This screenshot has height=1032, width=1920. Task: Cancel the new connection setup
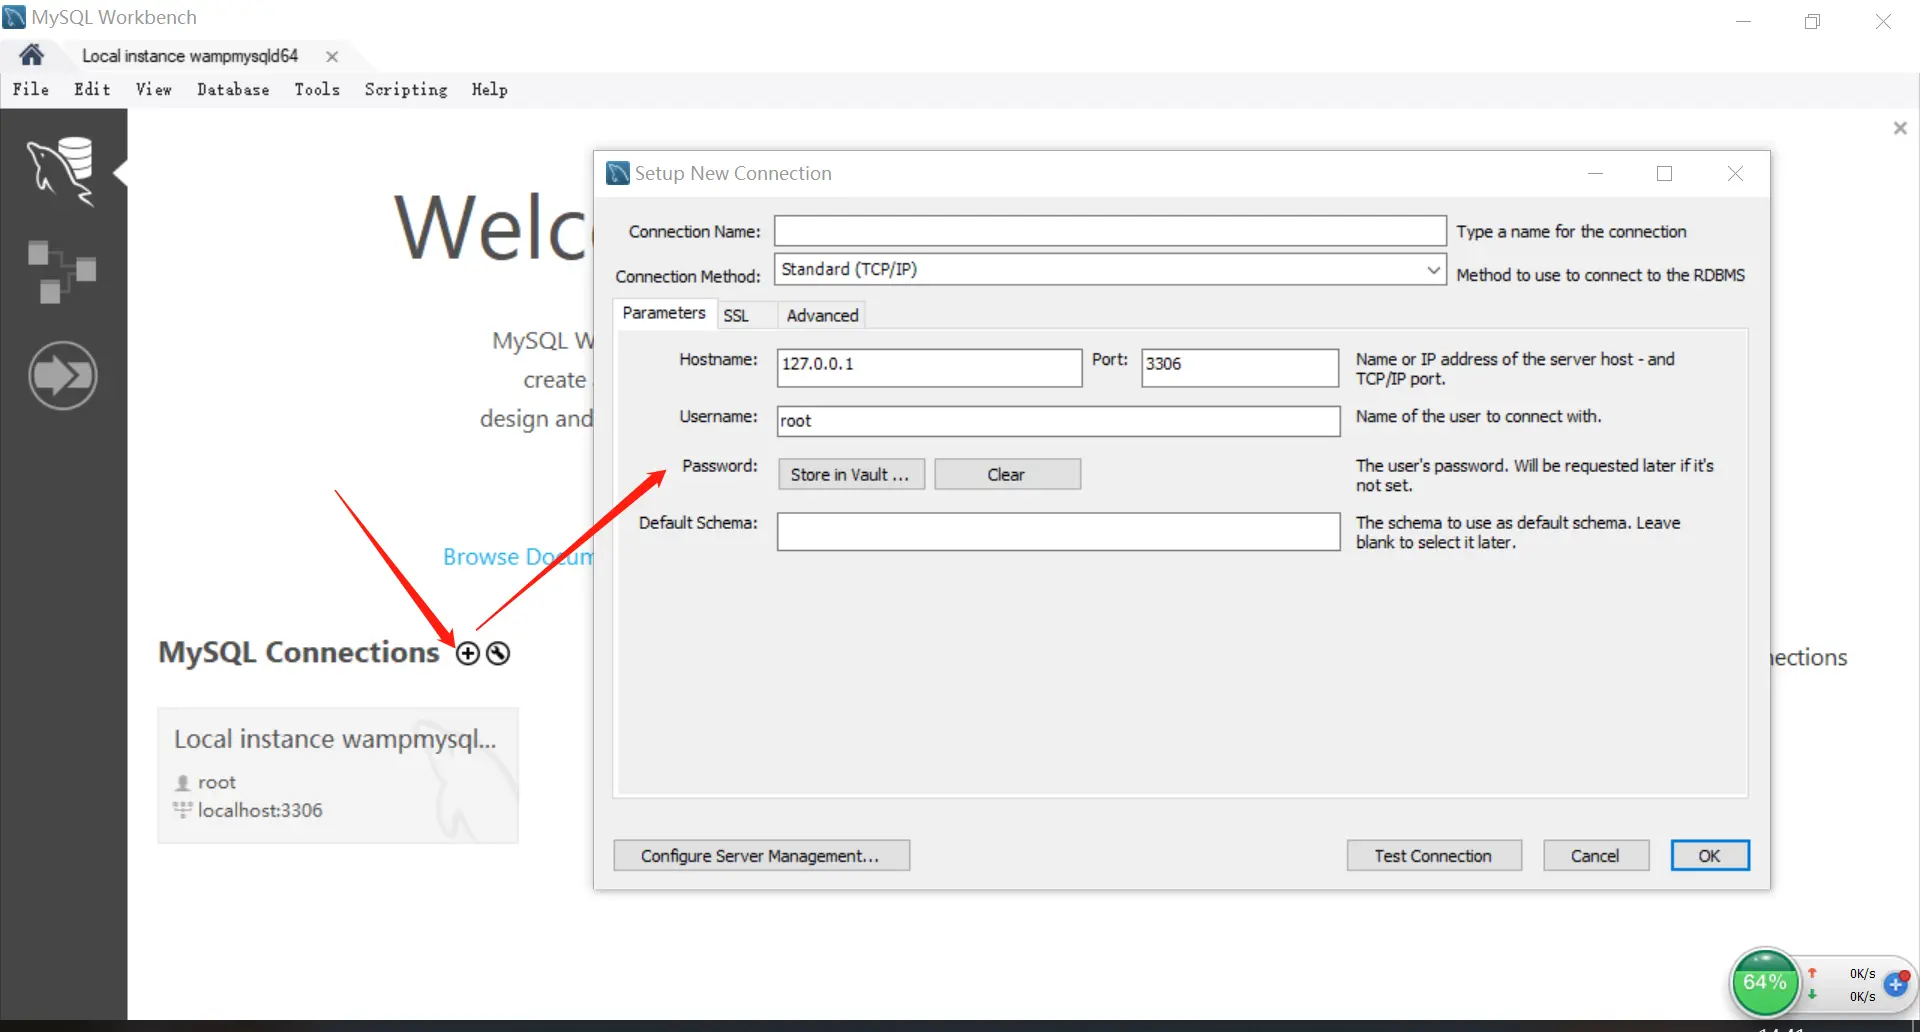[1596, 855]
